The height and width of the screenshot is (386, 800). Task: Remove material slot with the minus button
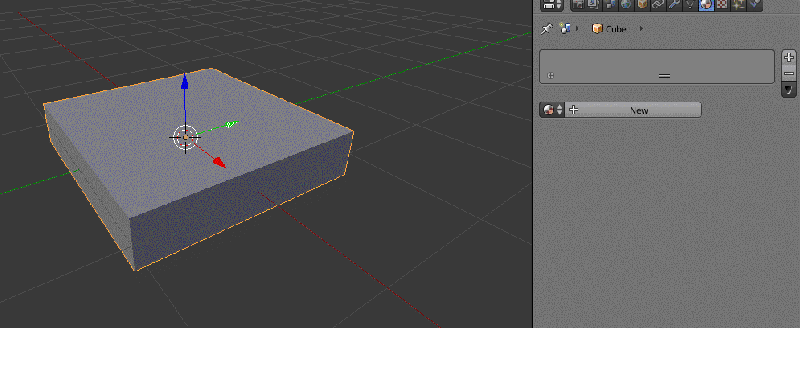(789, 73)
